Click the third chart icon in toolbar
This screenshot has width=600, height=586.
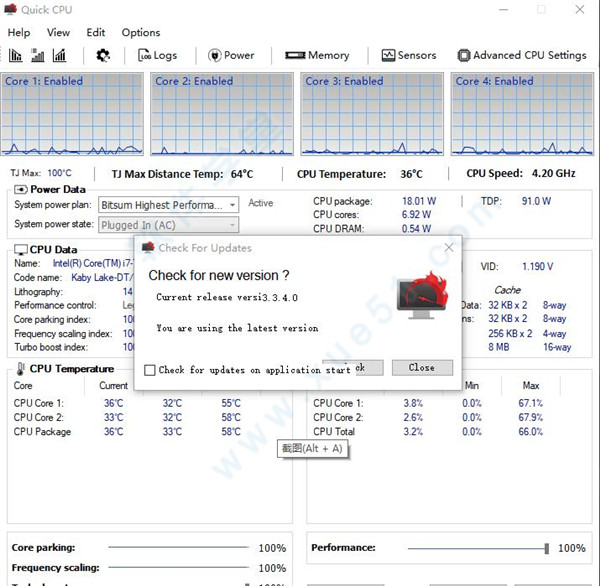60,56
